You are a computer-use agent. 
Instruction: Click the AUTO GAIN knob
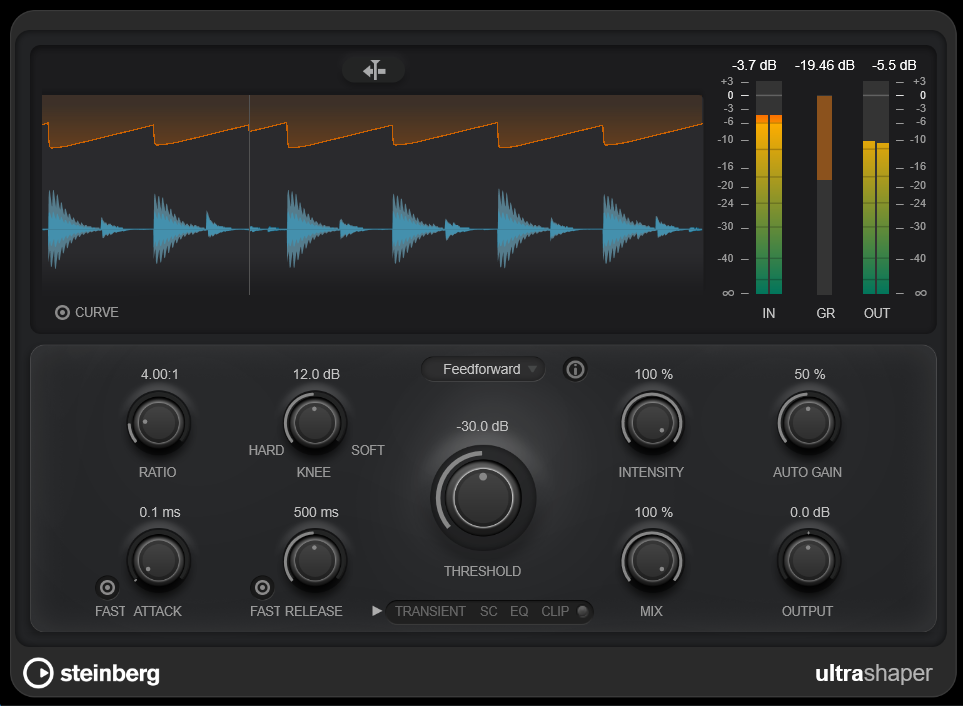[809, 423]
